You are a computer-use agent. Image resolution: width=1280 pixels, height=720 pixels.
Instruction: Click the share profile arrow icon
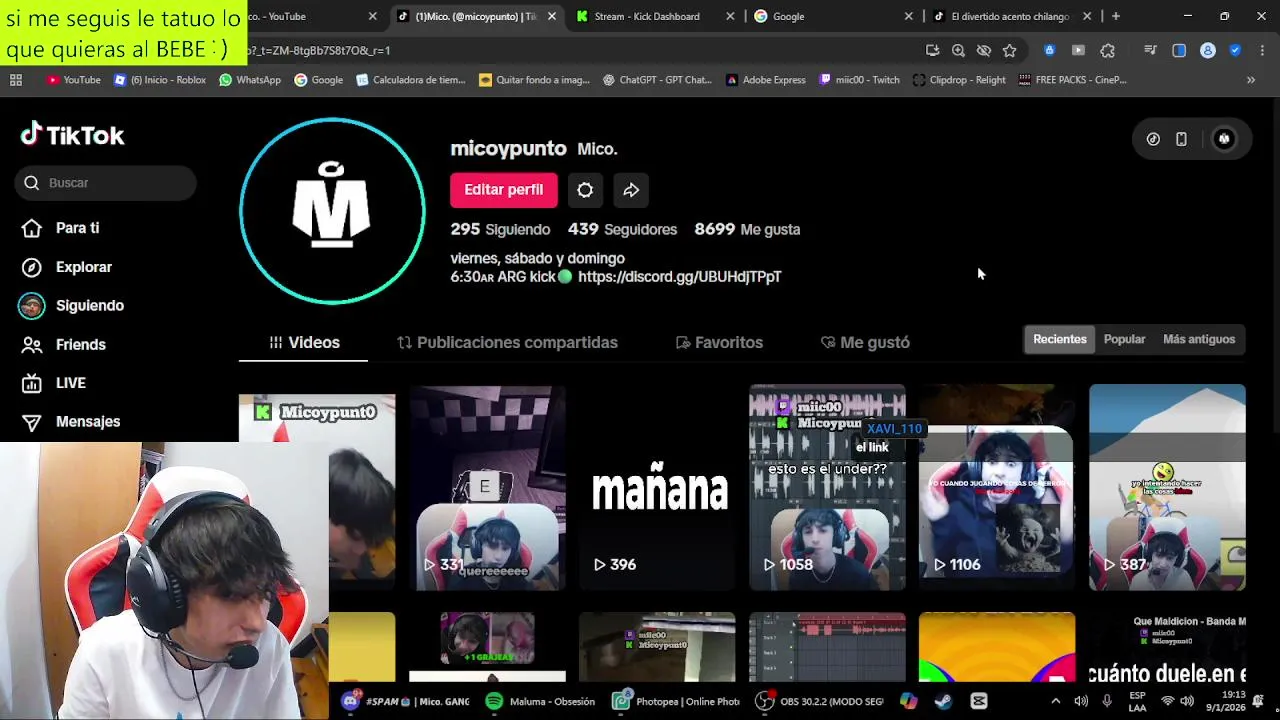[631, 190]
